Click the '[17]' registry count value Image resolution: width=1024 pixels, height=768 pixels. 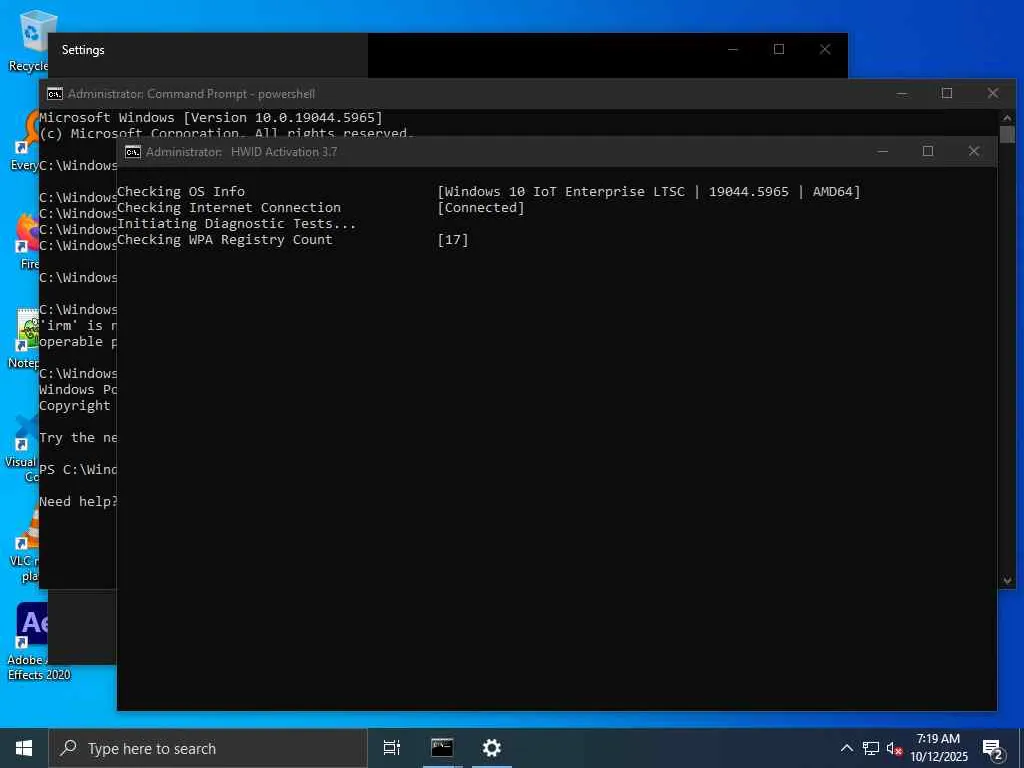click(453, 240)
